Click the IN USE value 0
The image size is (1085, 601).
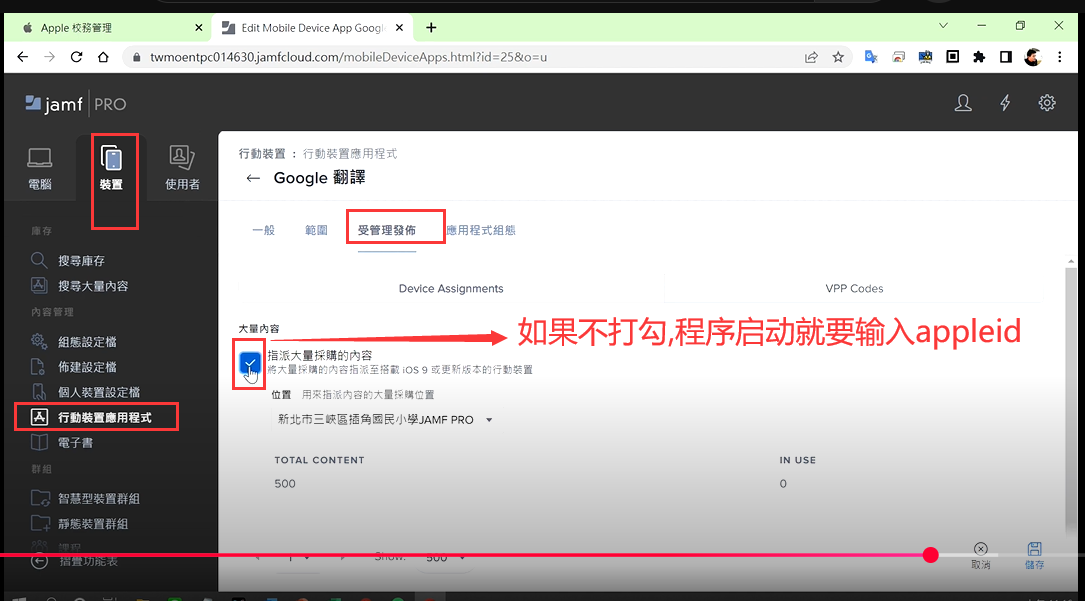(x=783, y=483)
